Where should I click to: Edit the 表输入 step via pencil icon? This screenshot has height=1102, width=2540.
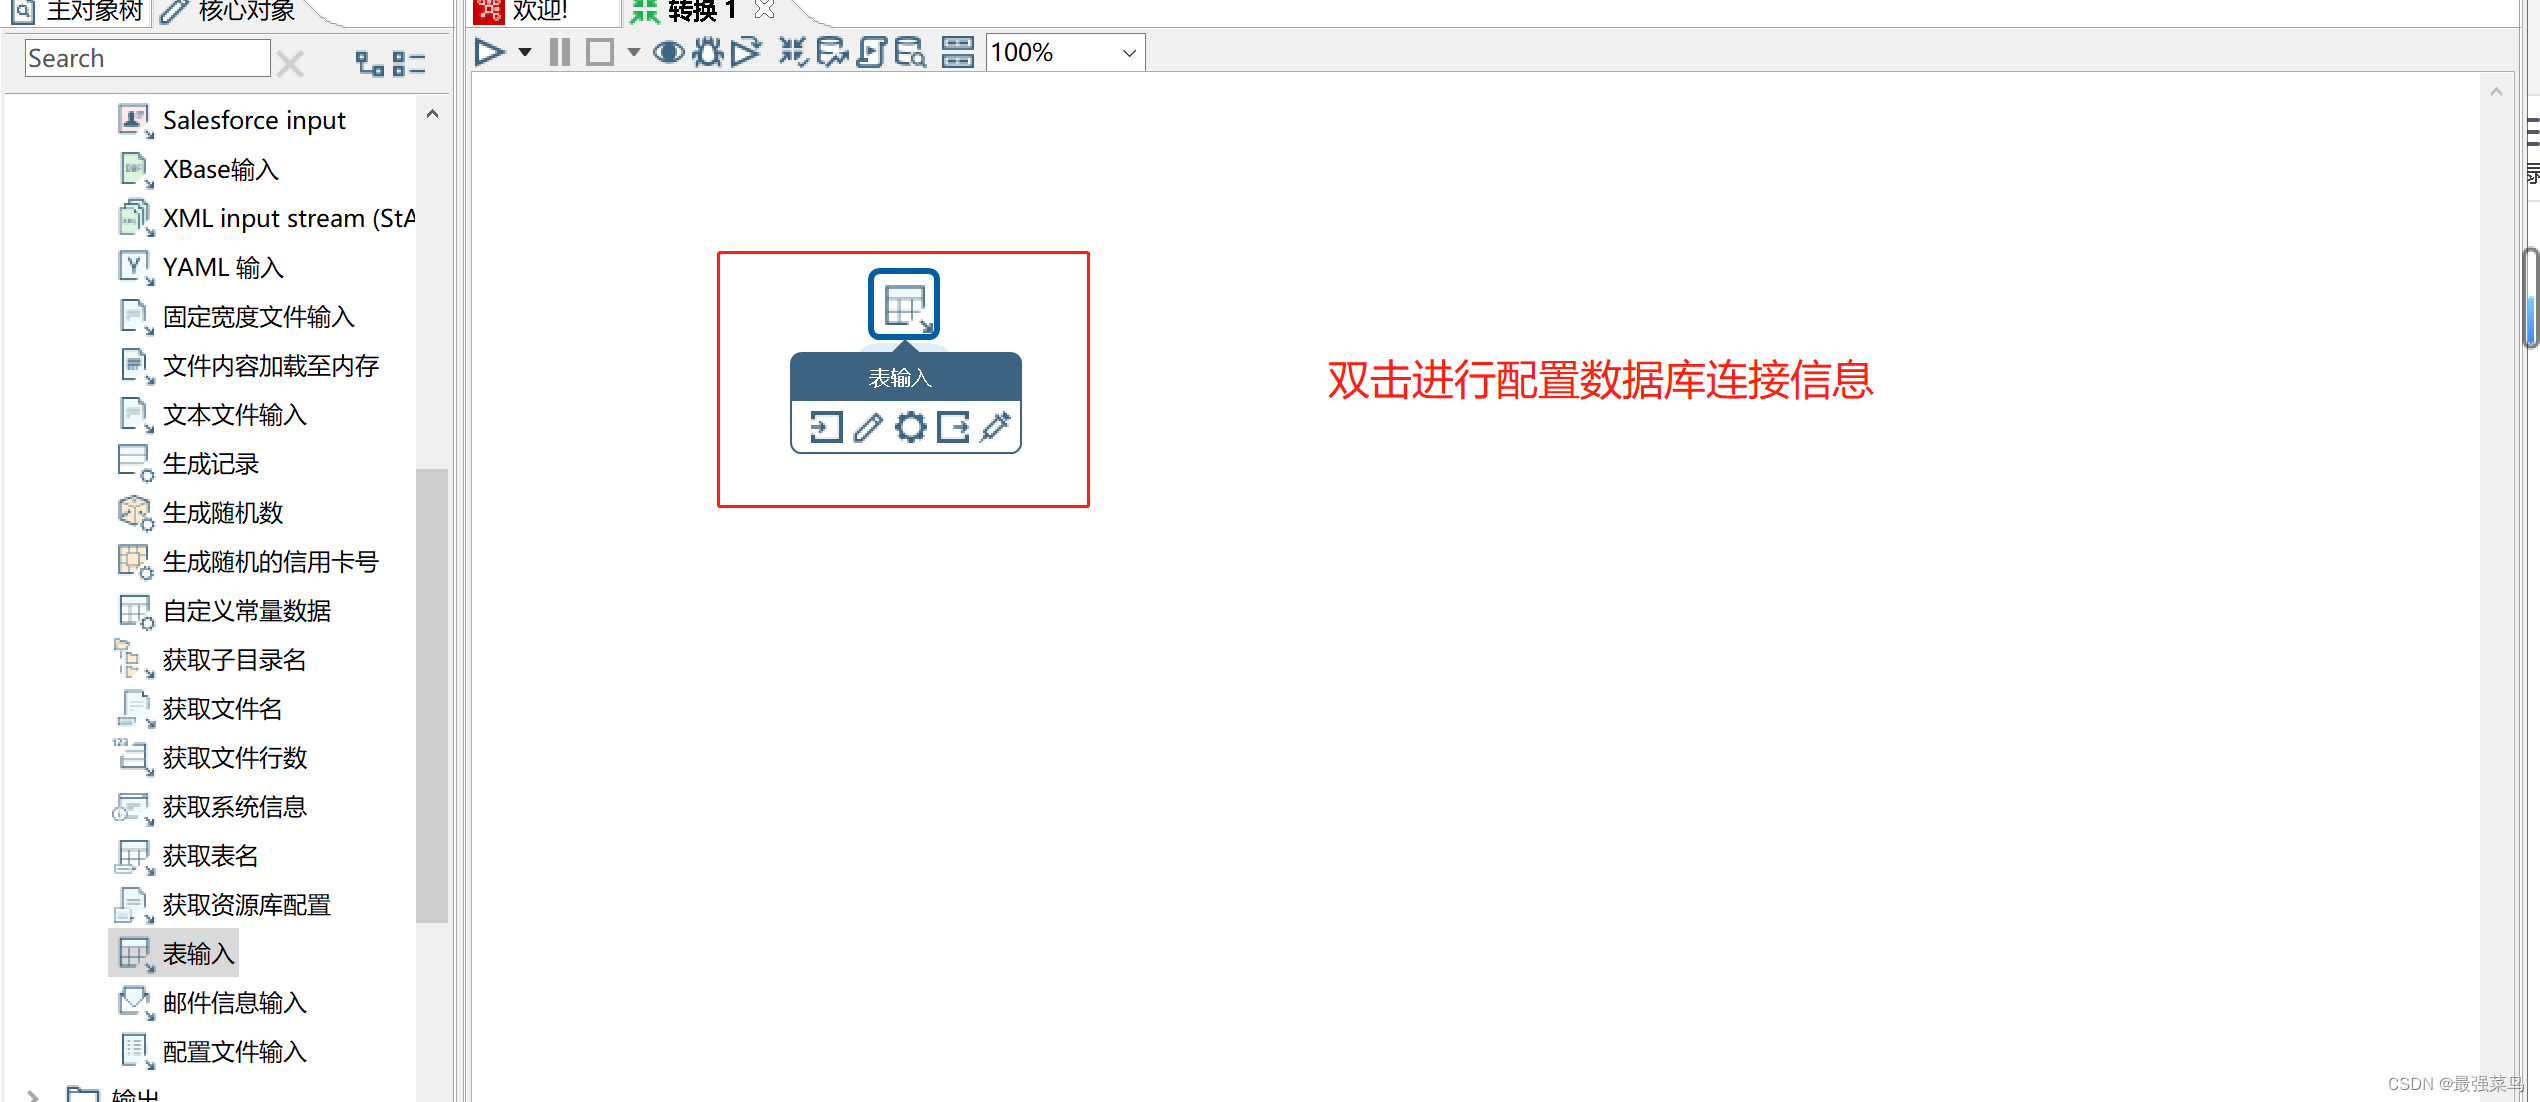868,427
